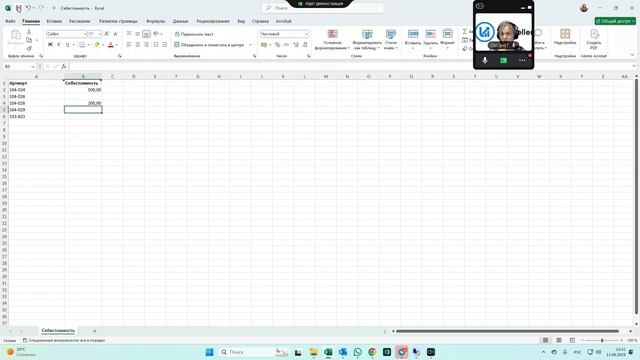Switch to Page Layout view icon

coord(559,340)
